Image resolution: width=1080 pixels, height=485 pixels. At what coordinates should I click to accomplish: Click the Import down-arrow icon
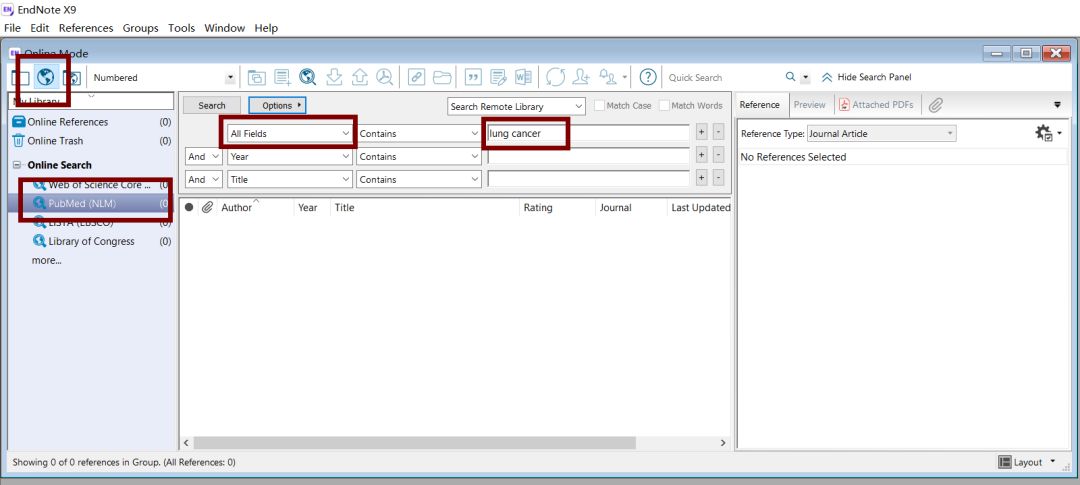[x=334, y=77]
